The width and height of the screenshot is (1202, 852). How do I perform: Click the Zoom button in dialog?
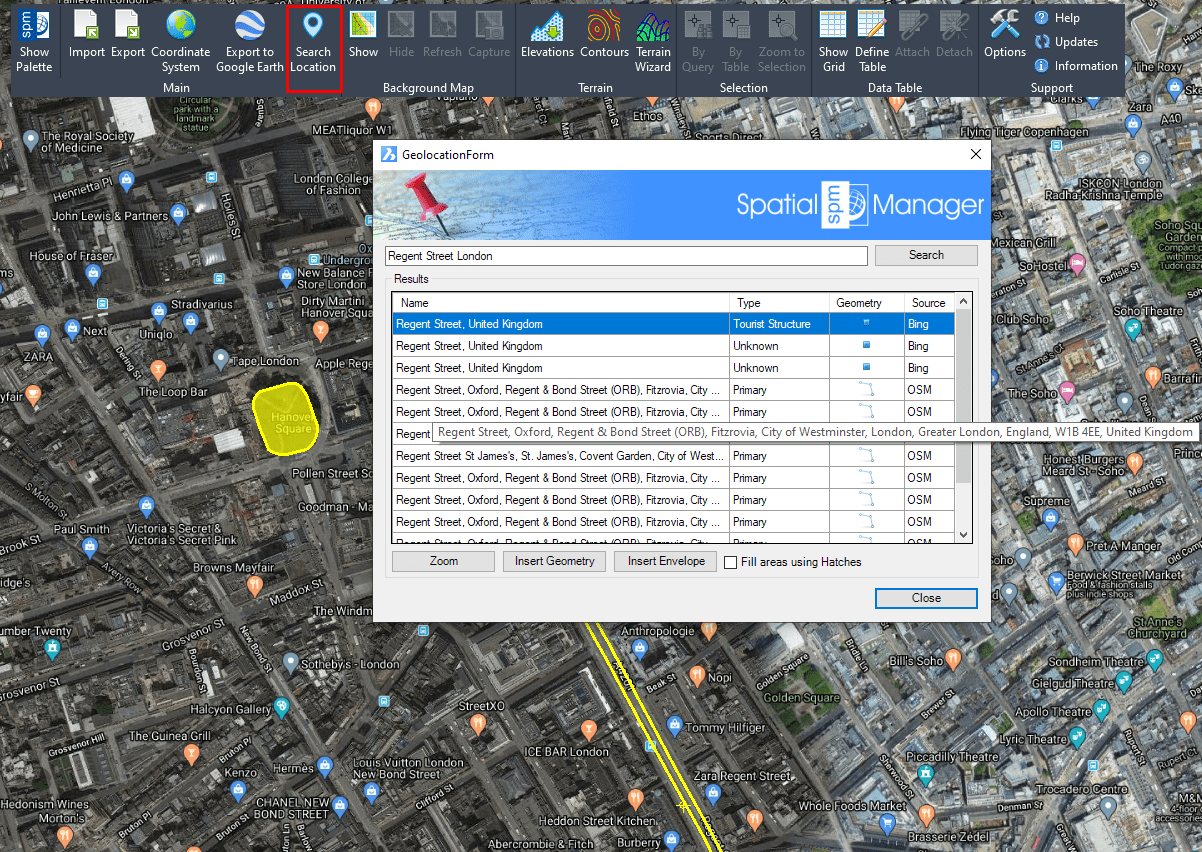tap(444, 561)
